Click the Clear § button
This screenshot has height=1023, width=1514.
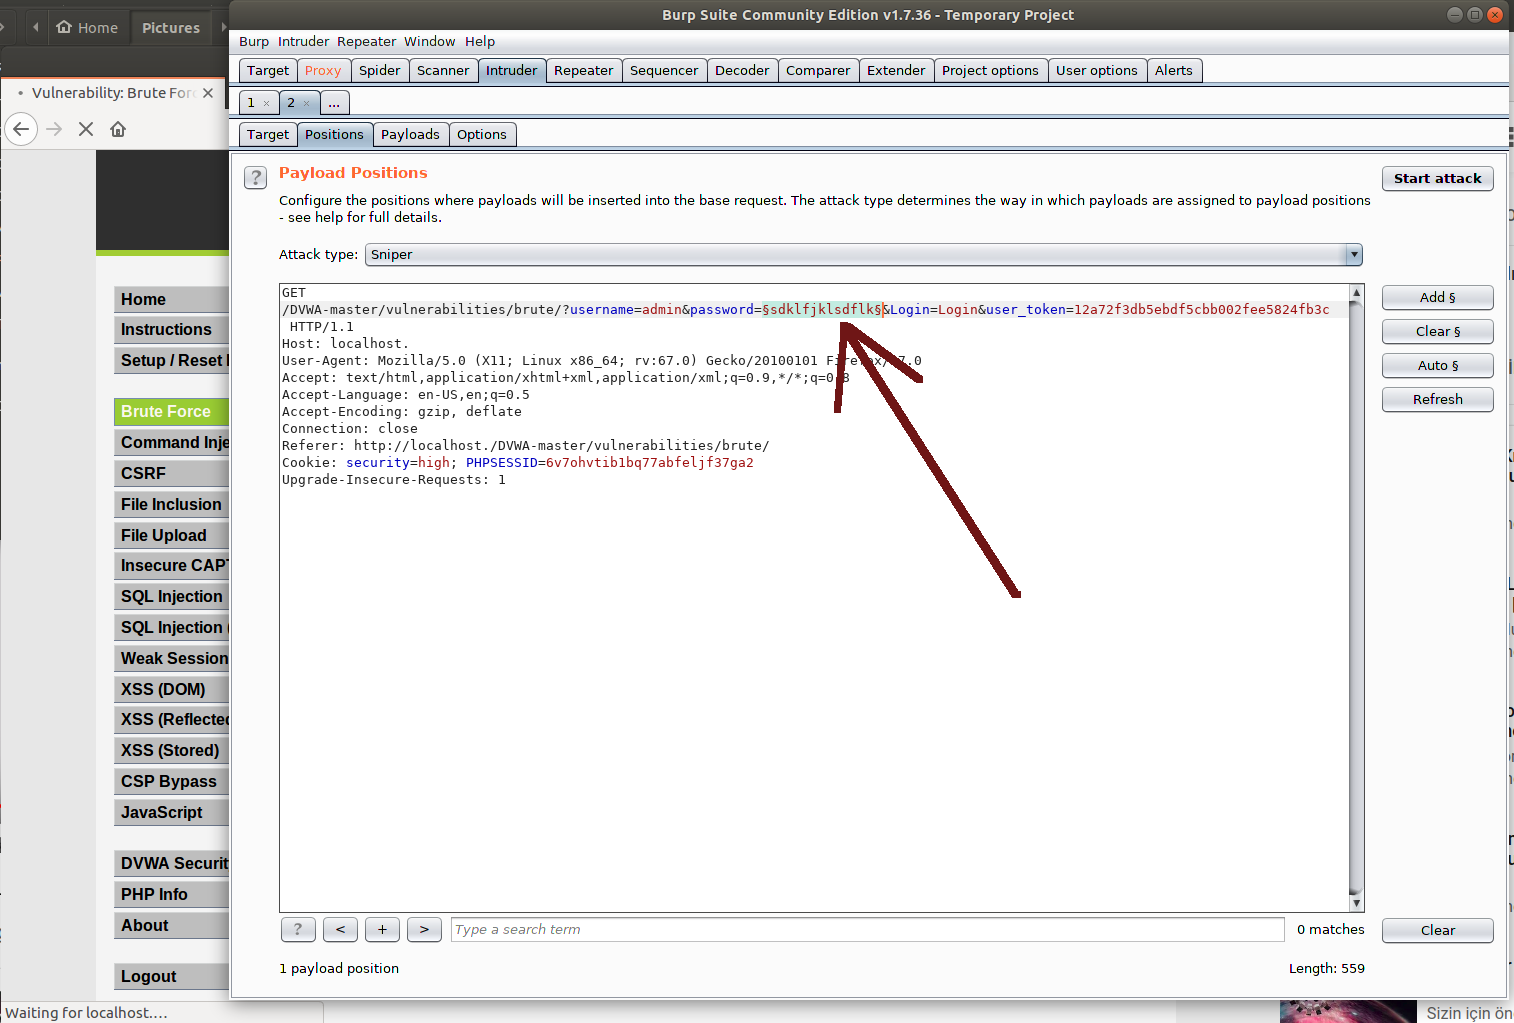tap(1438, 331)
